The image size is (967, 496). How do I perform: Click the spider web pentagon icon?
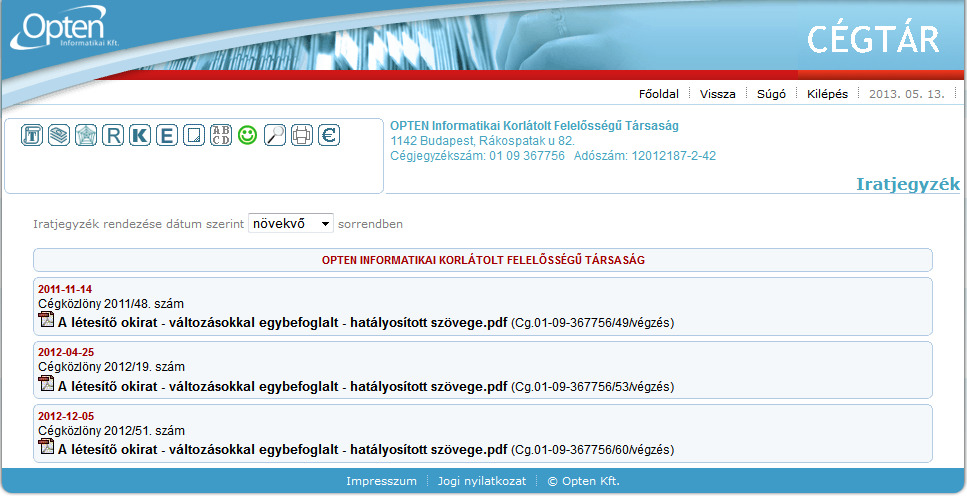tap(86, 135)
